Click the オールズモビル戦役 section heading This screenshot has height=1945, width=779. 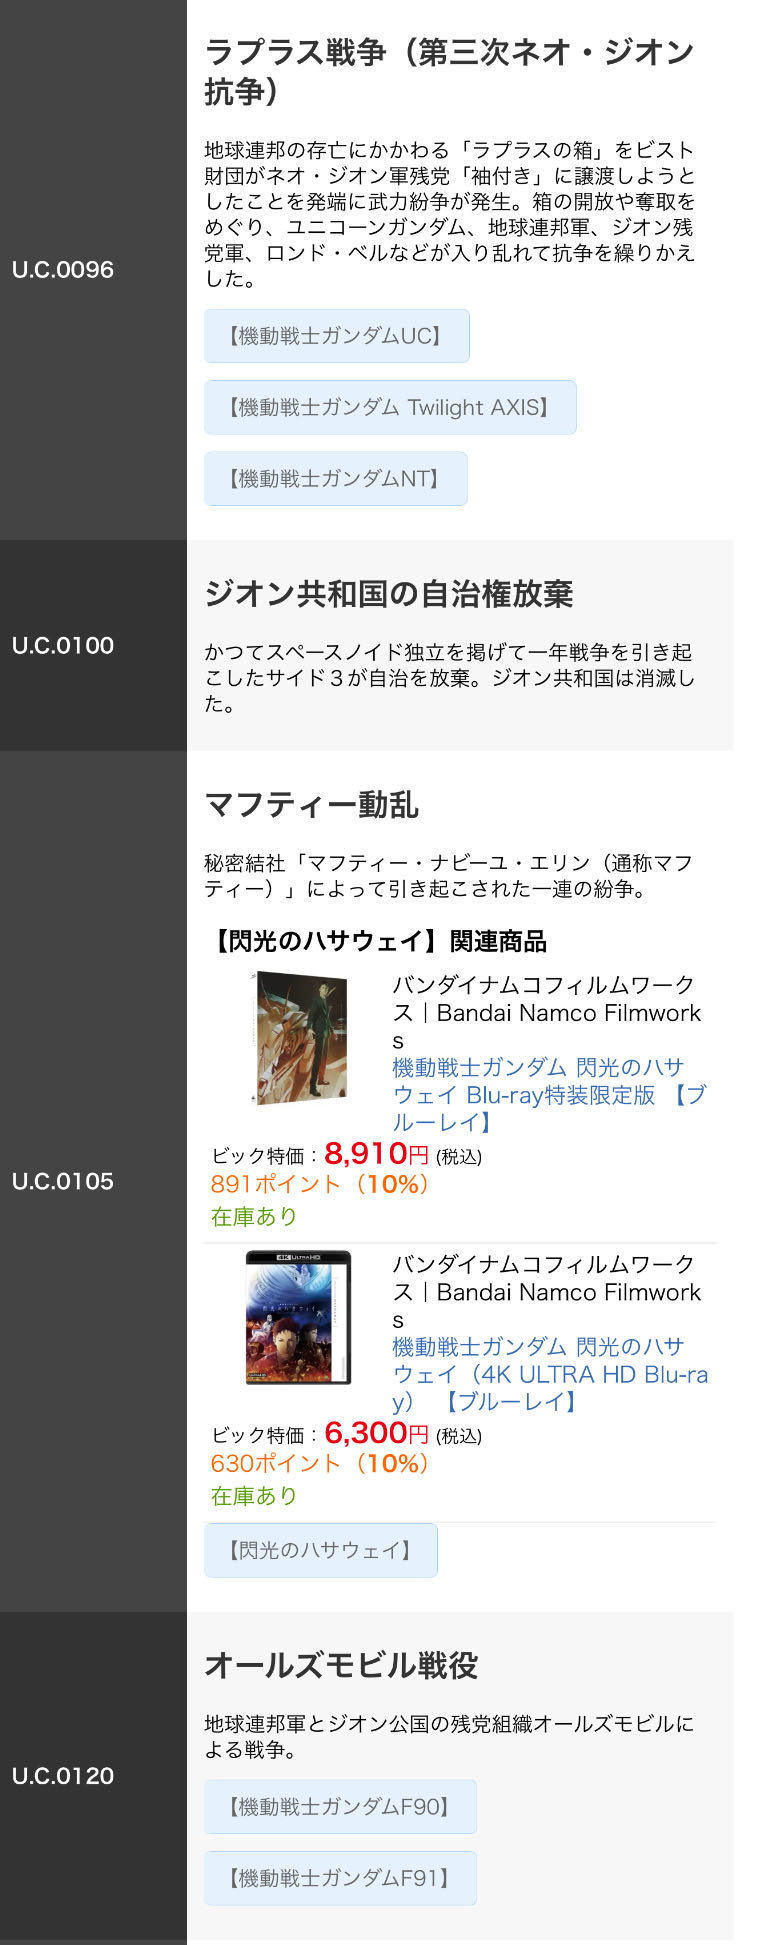pos(342,1665)
